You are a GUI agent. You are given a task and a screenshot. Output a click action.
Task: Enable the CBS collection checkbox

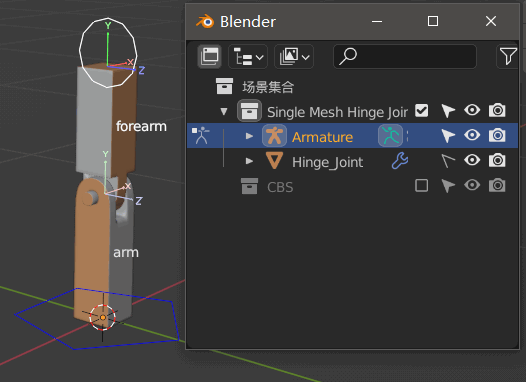(421, 185)
